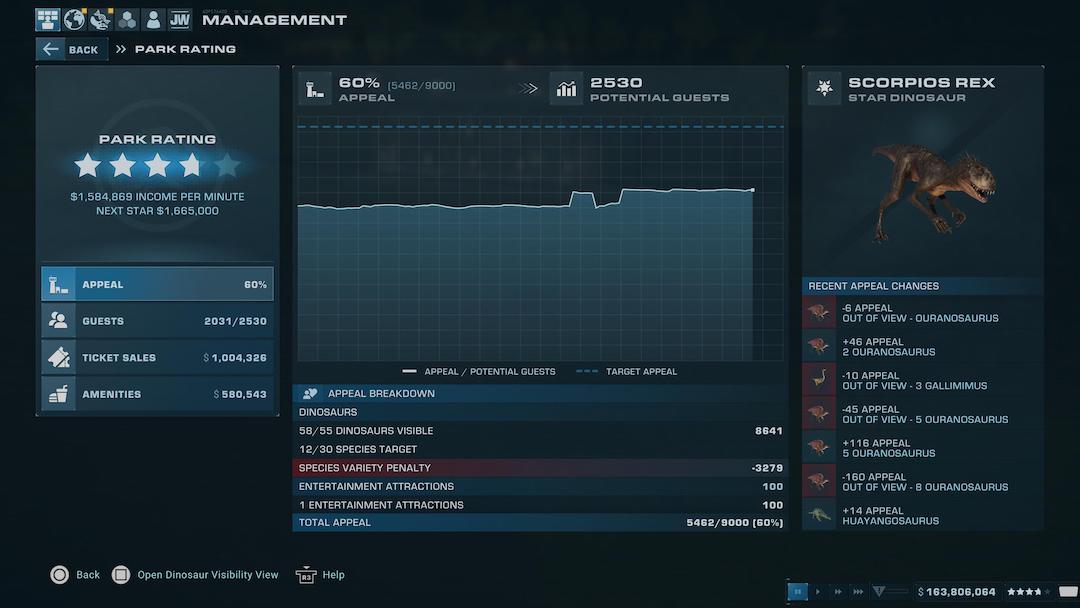Select the Amenities tab

pos(157,394)
